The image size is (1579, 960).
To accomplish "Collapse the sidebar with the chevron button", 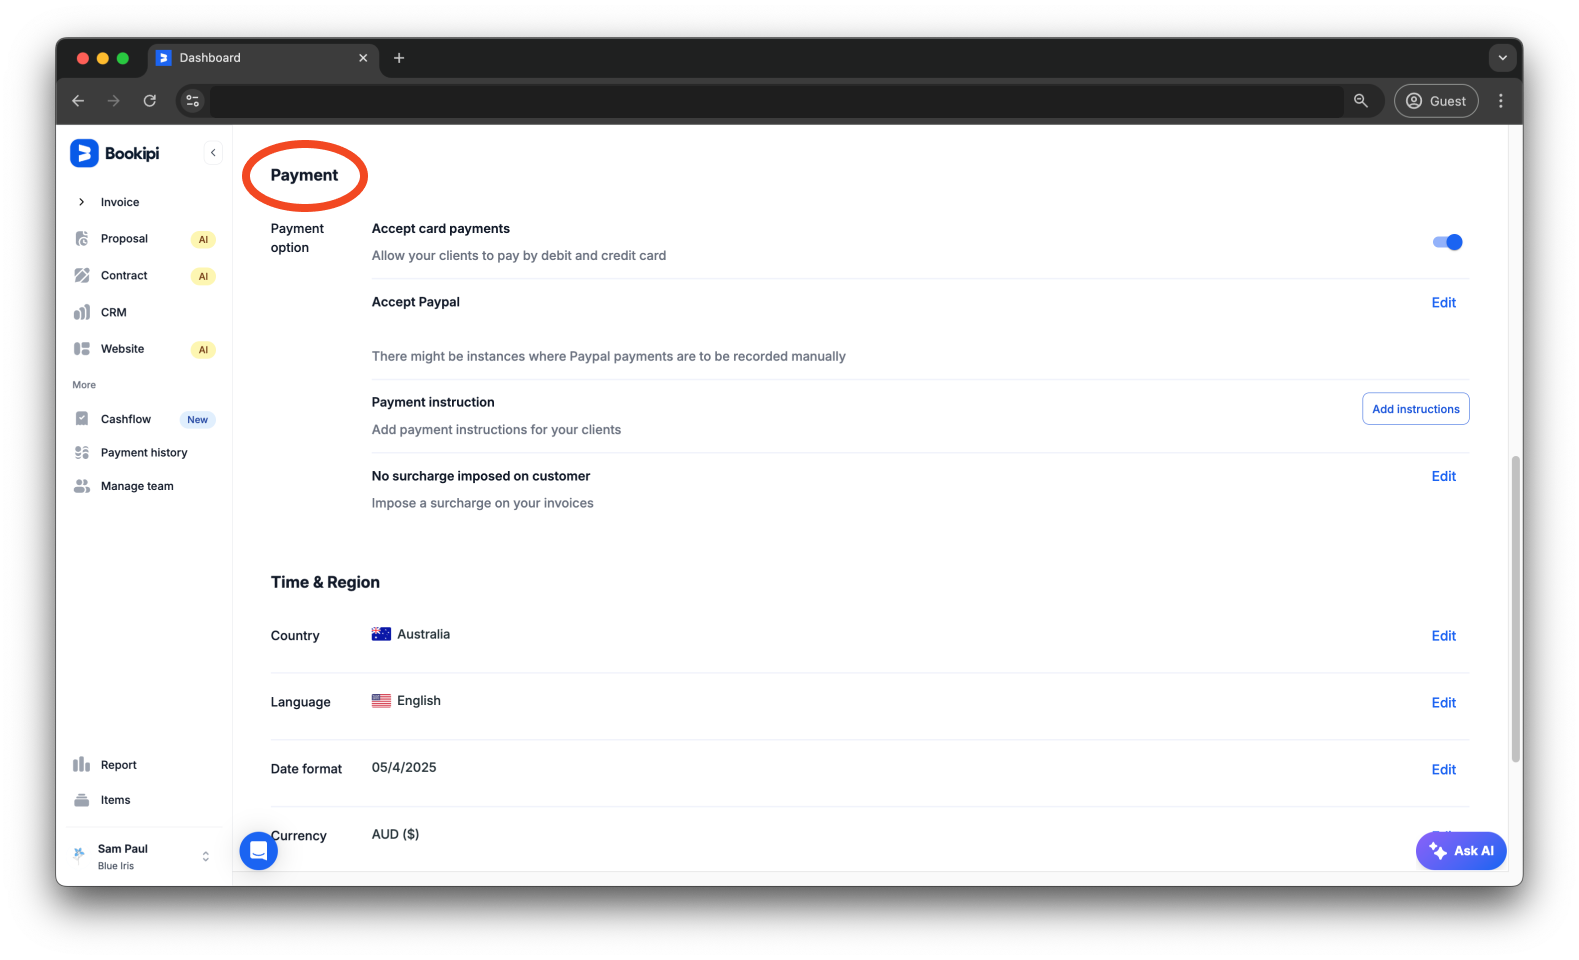I will 213,153.
